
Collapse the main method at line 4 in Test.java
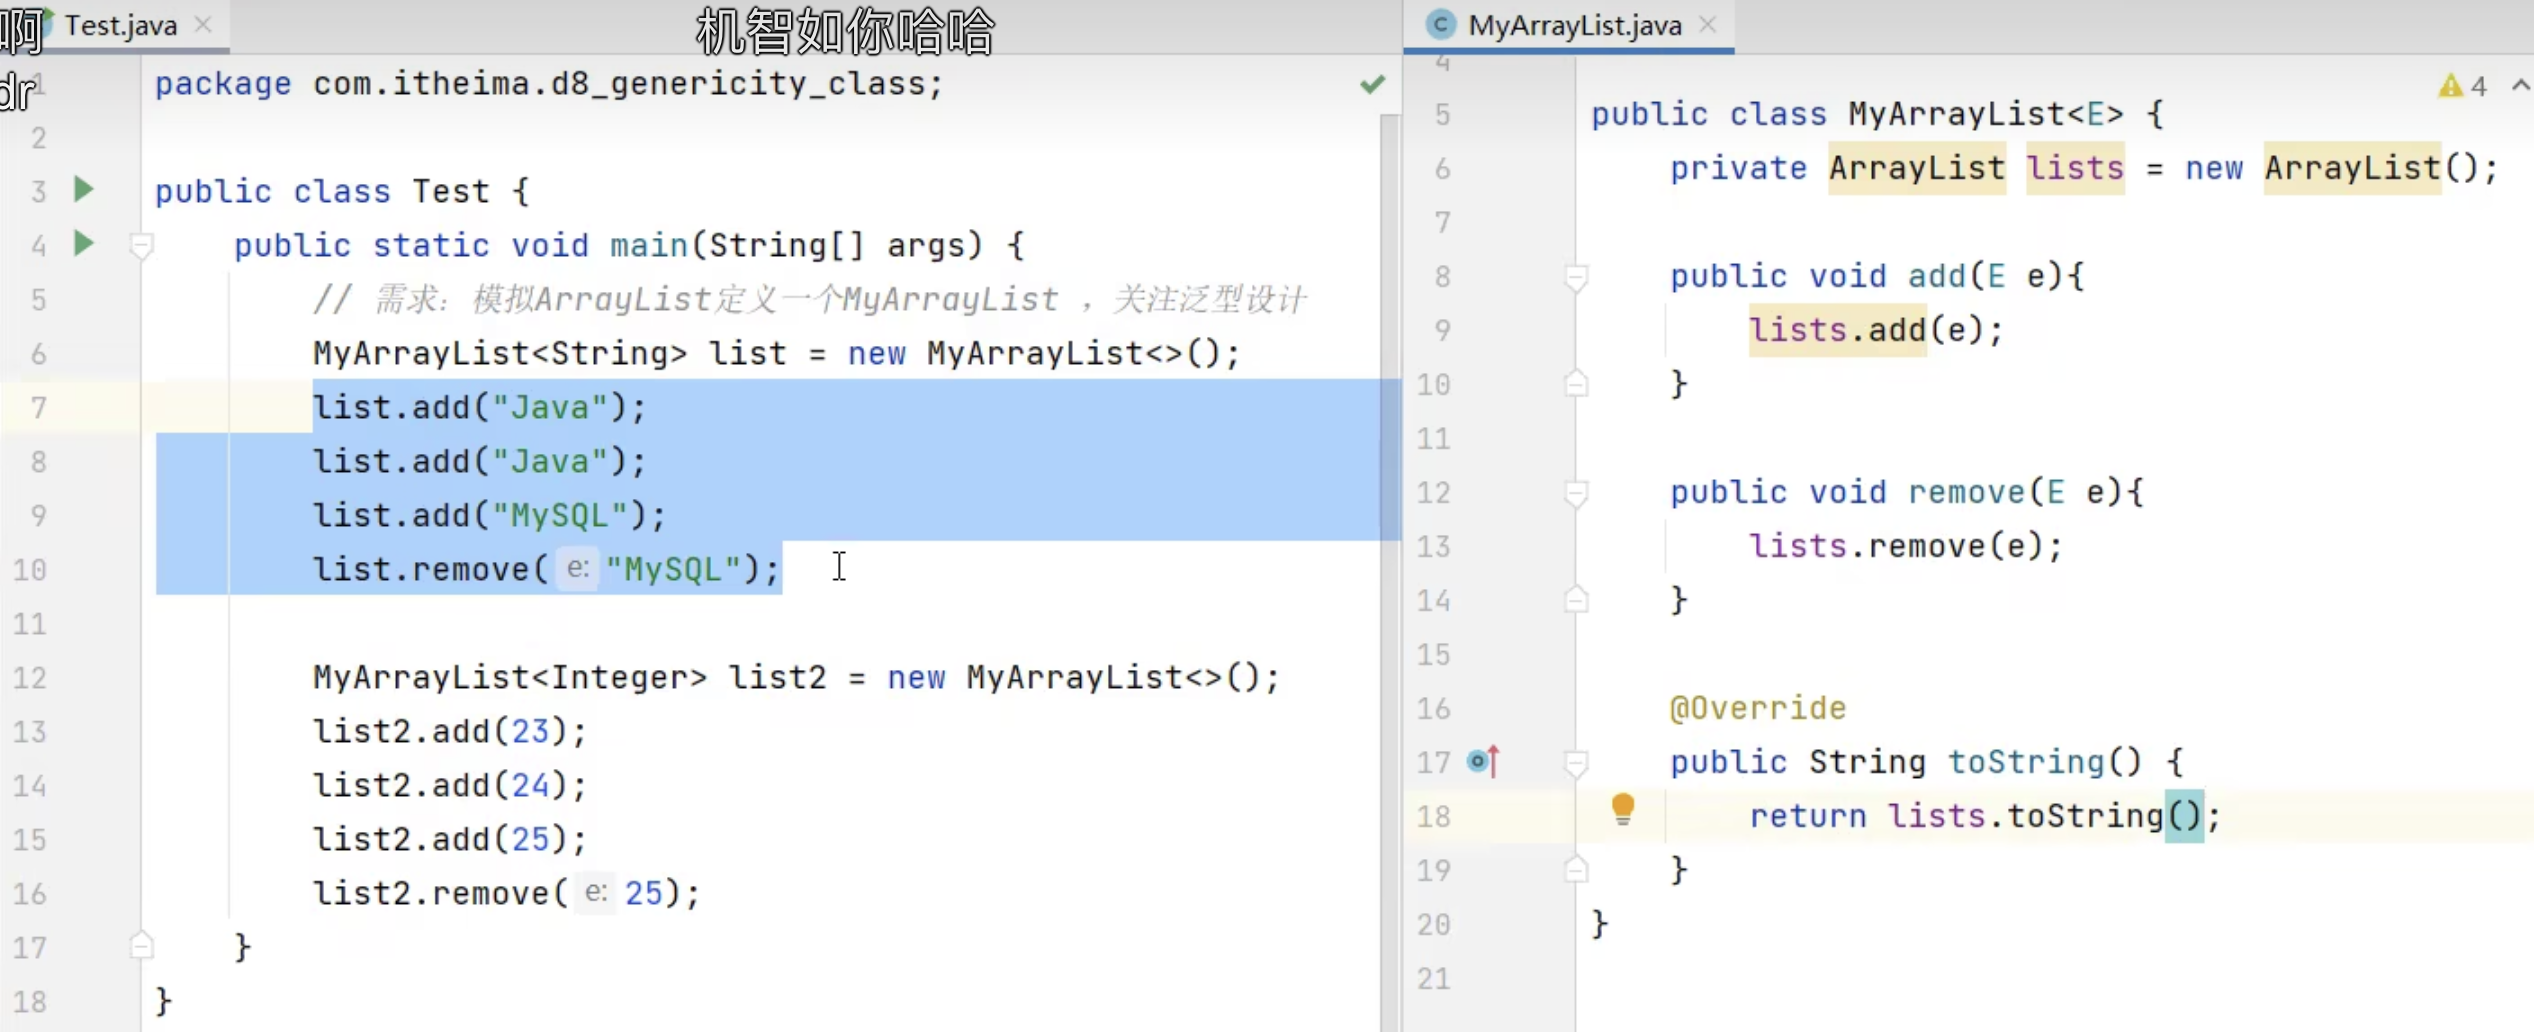coord(142,245)
